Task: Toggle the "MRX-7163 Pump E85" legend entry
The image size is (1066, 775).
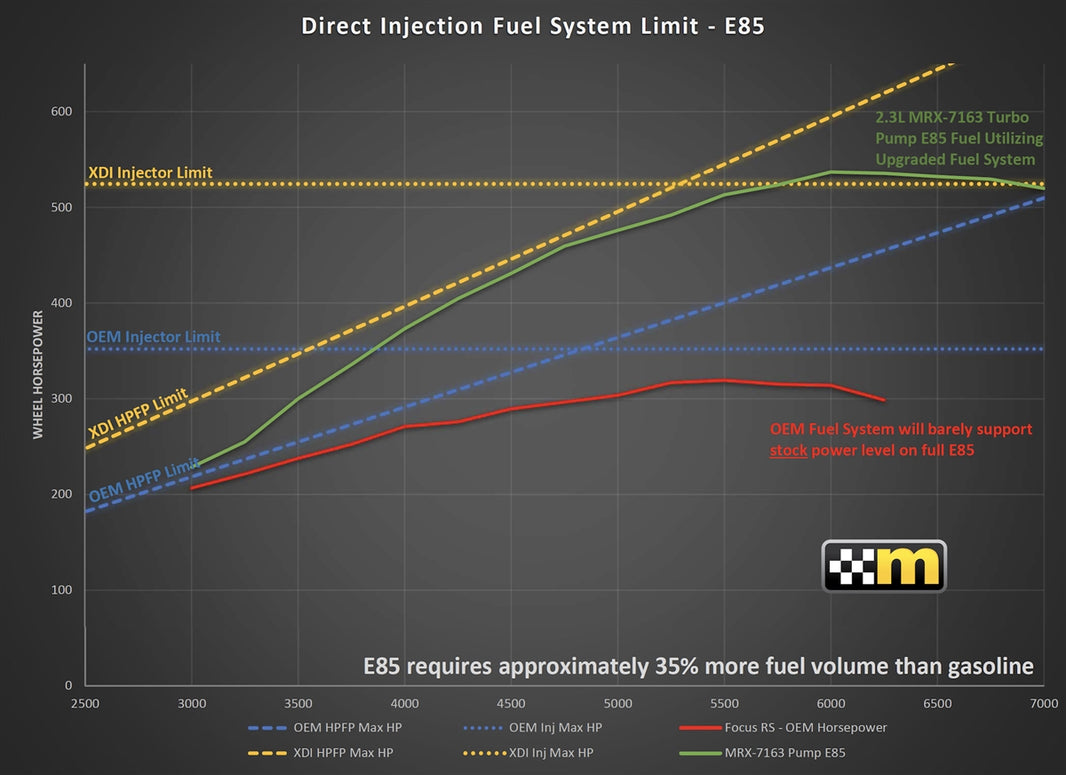Action: [763, 753]
